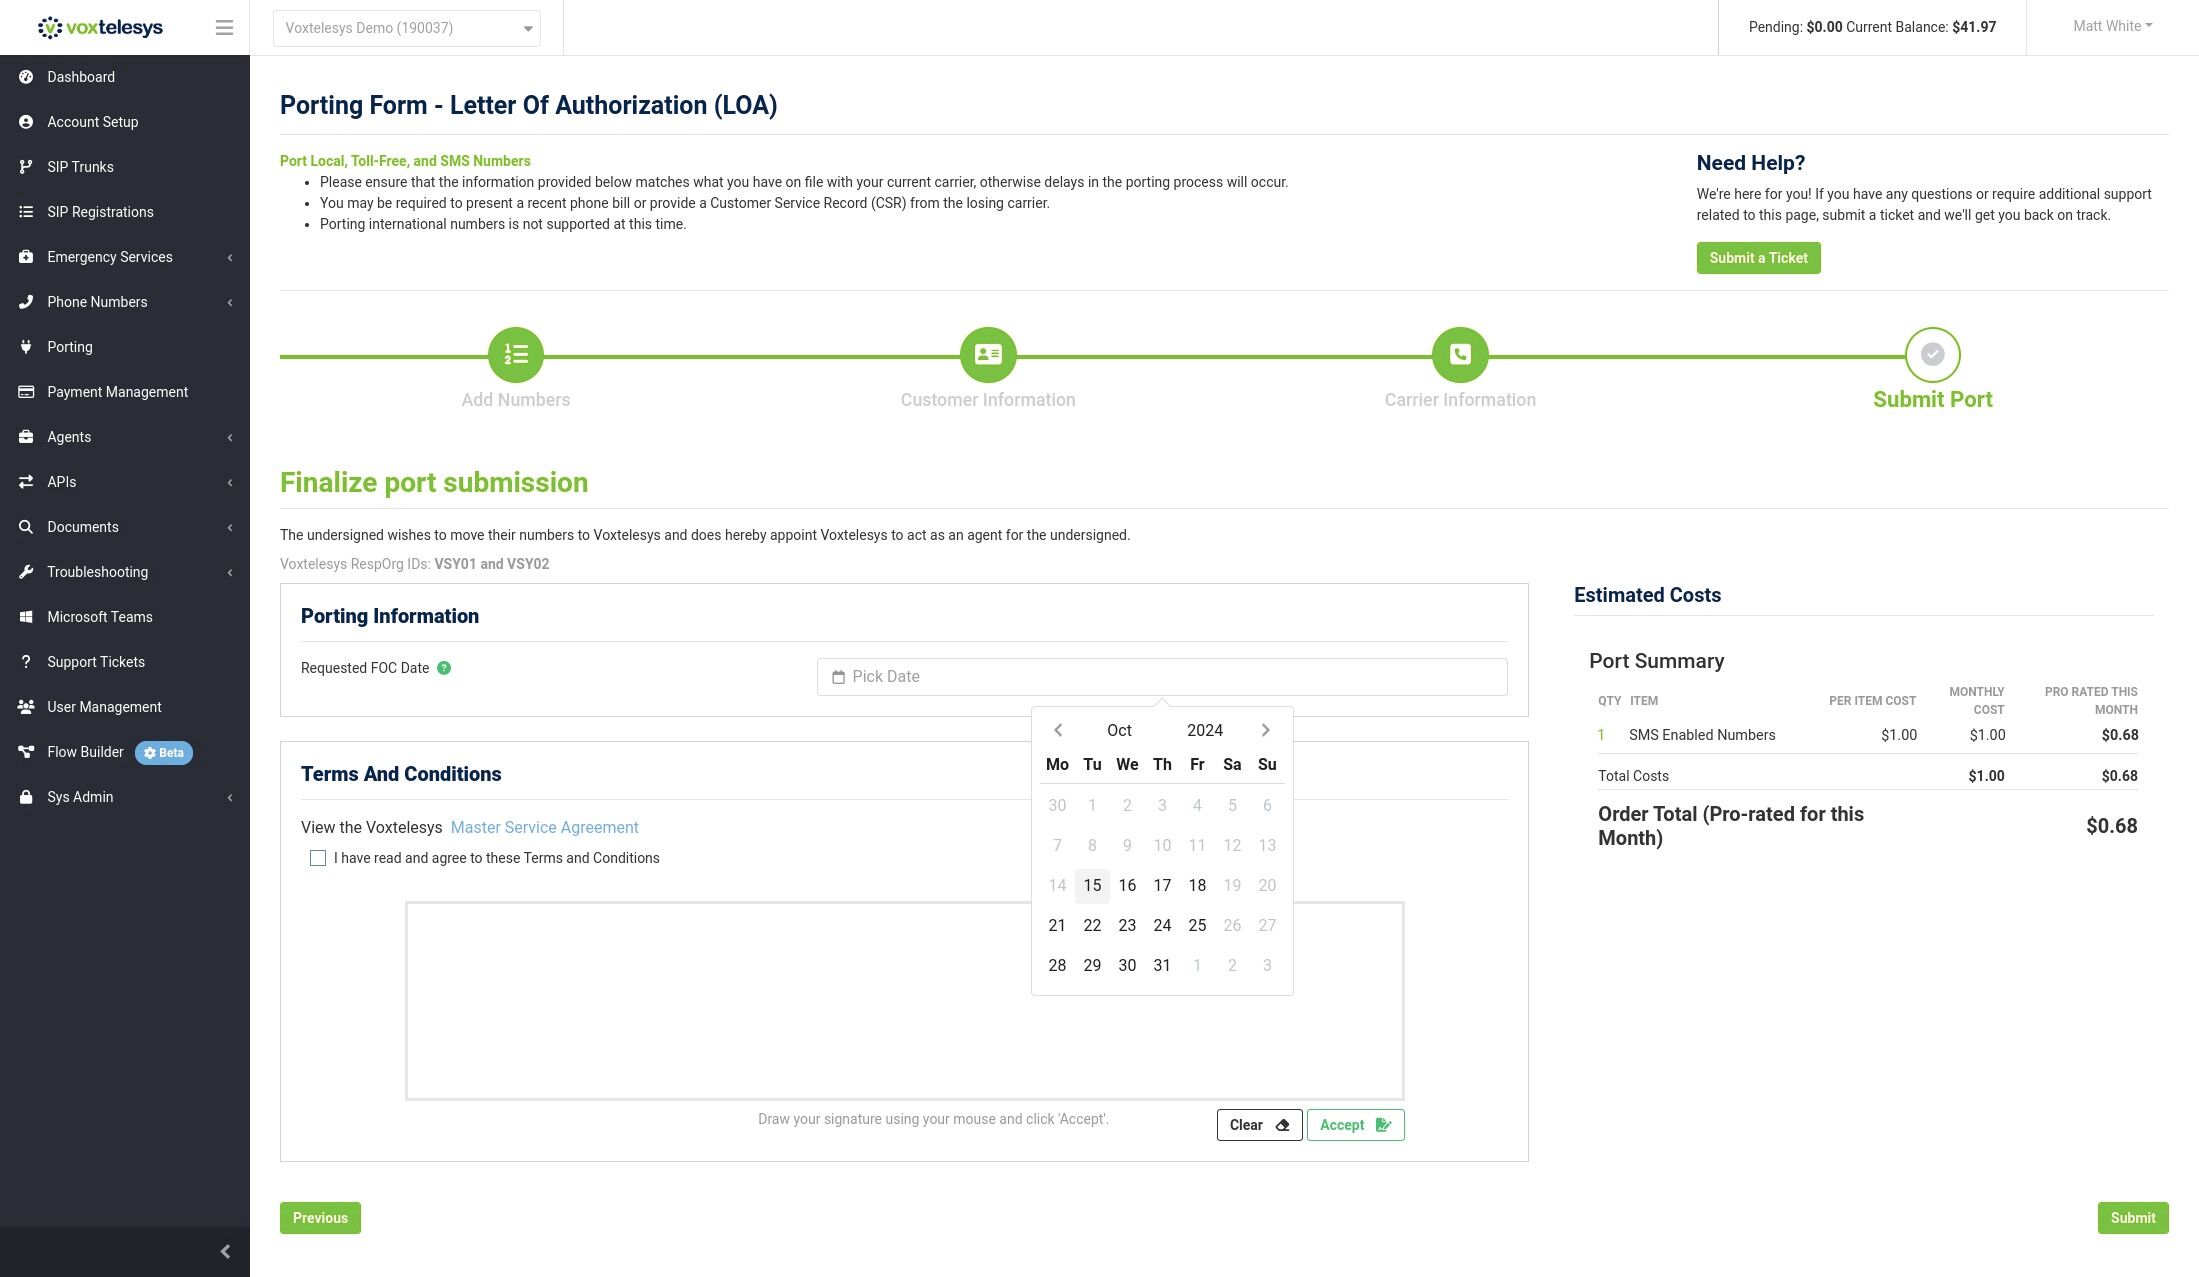
Task: Click the Customer Information step icon
Action: [x=988, y=355]
